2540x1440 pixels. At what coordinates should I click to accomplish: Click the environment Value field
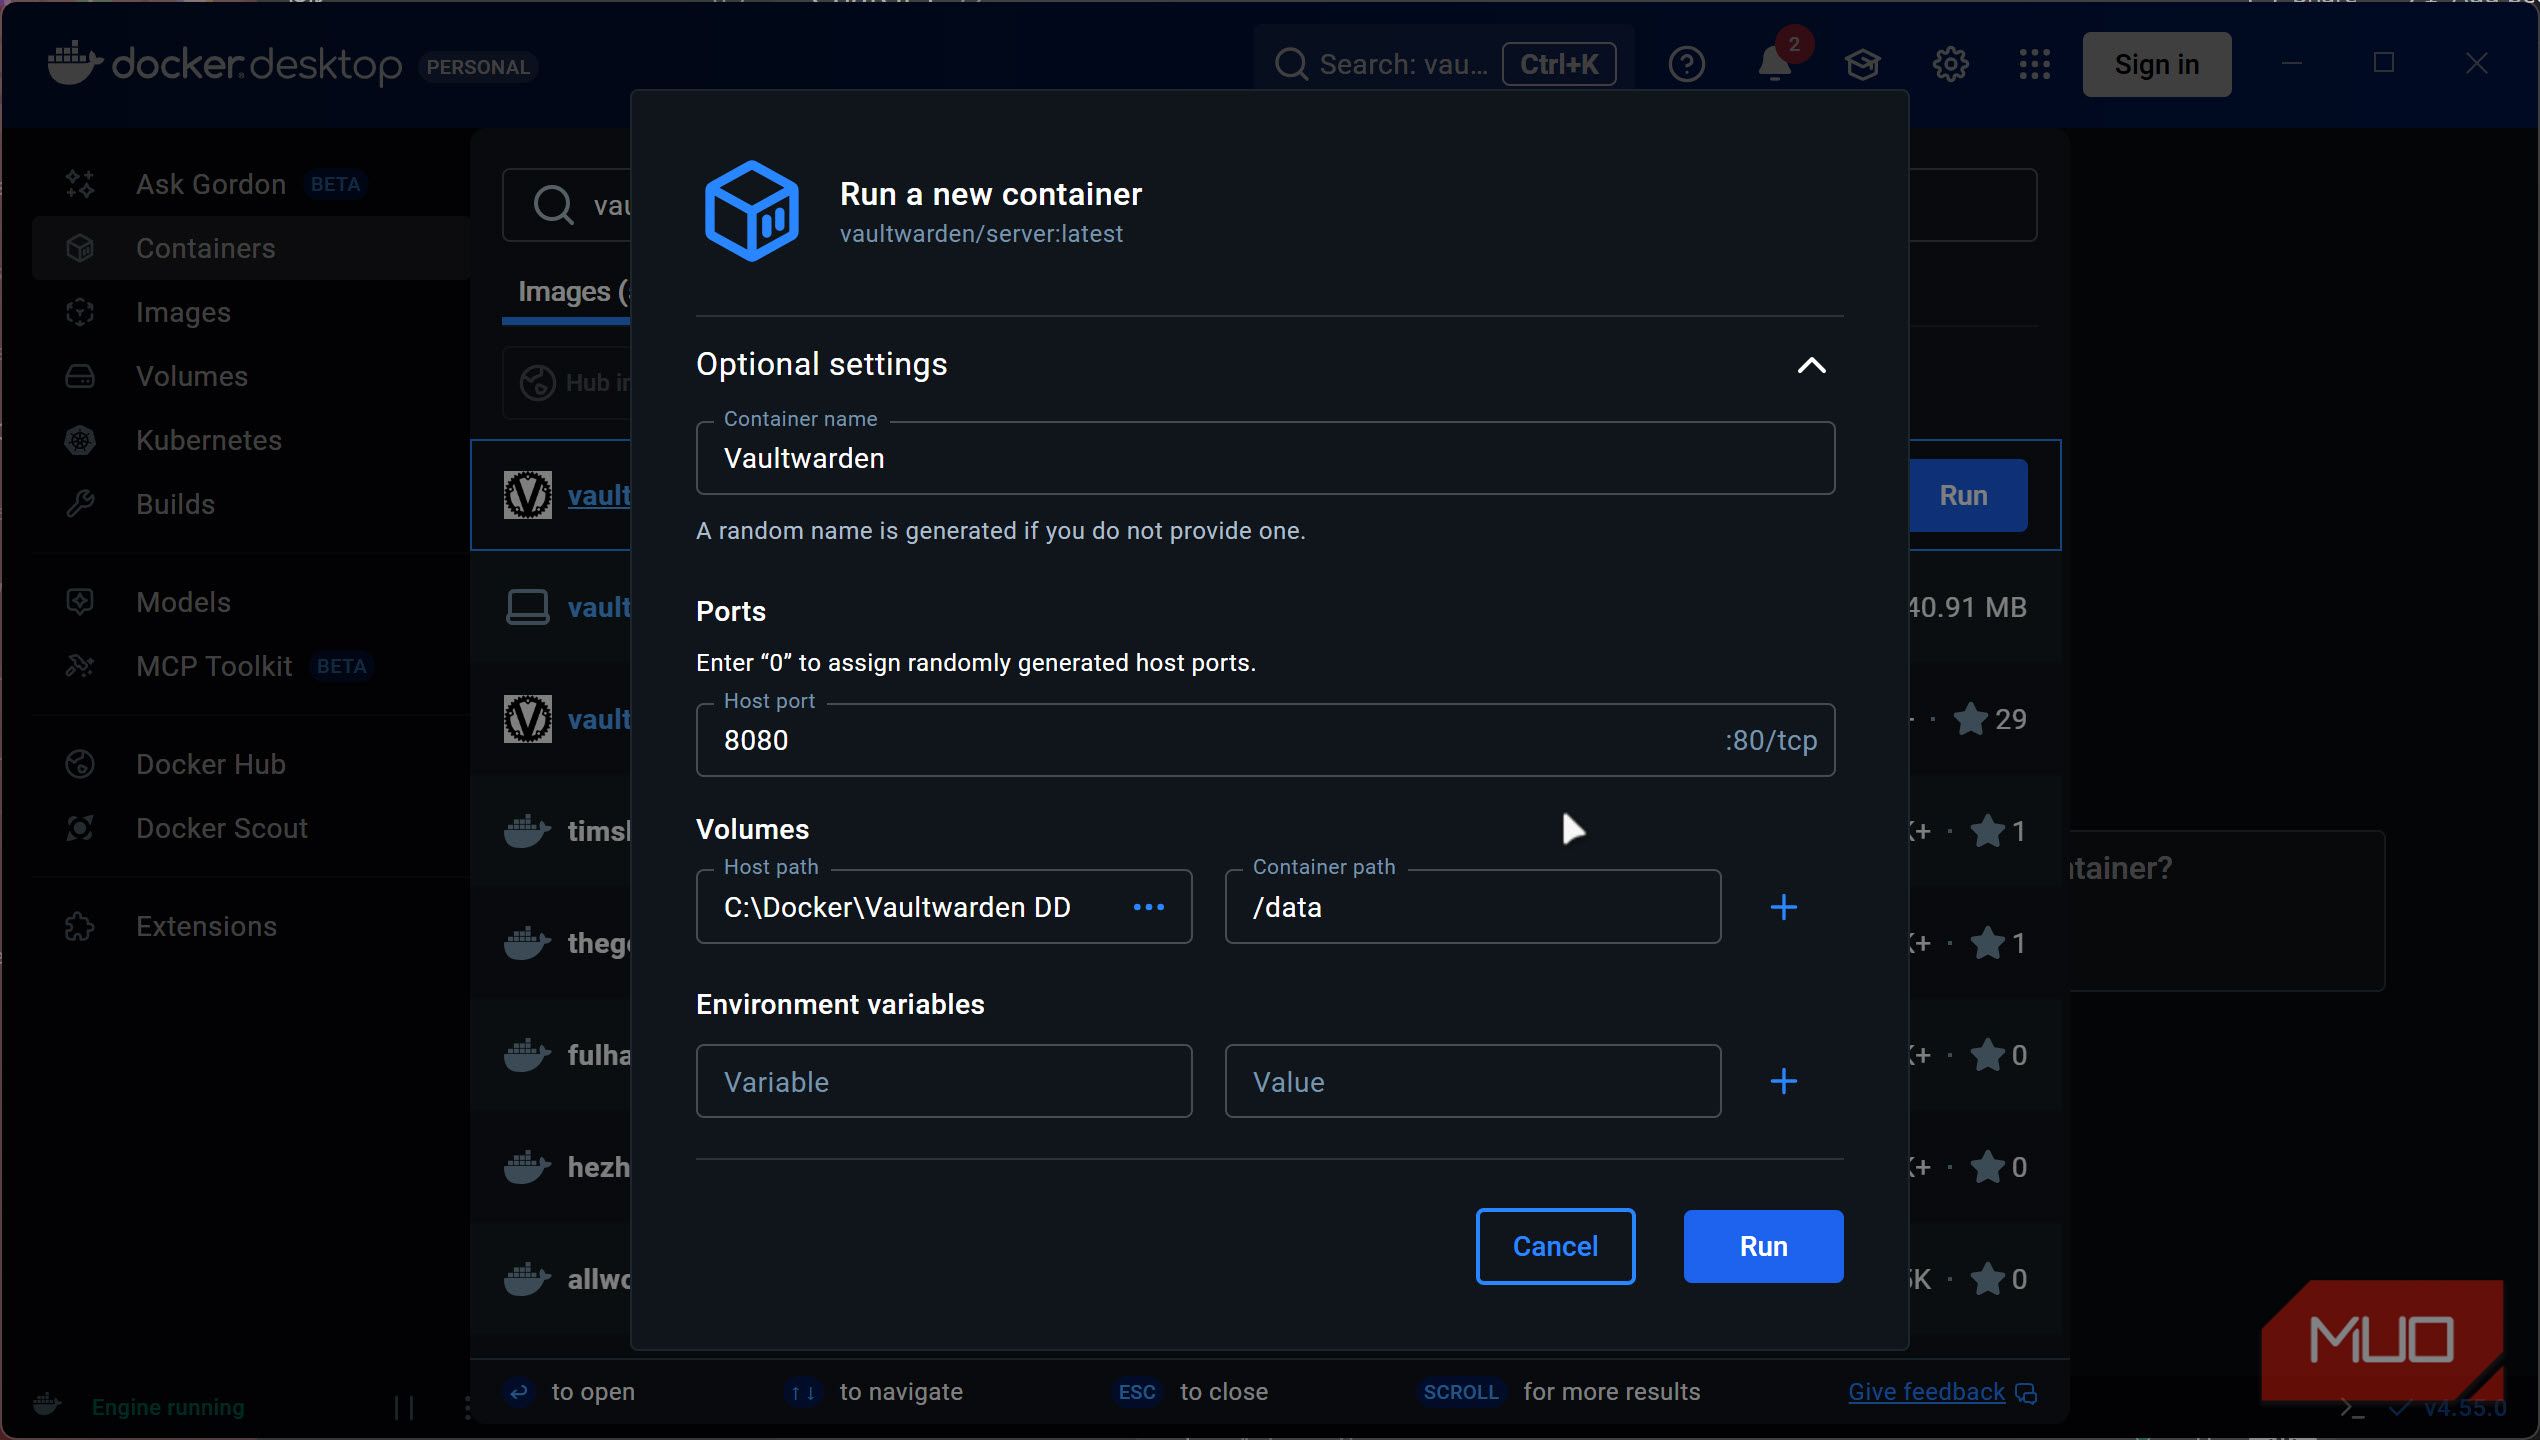point(1472,1081)
